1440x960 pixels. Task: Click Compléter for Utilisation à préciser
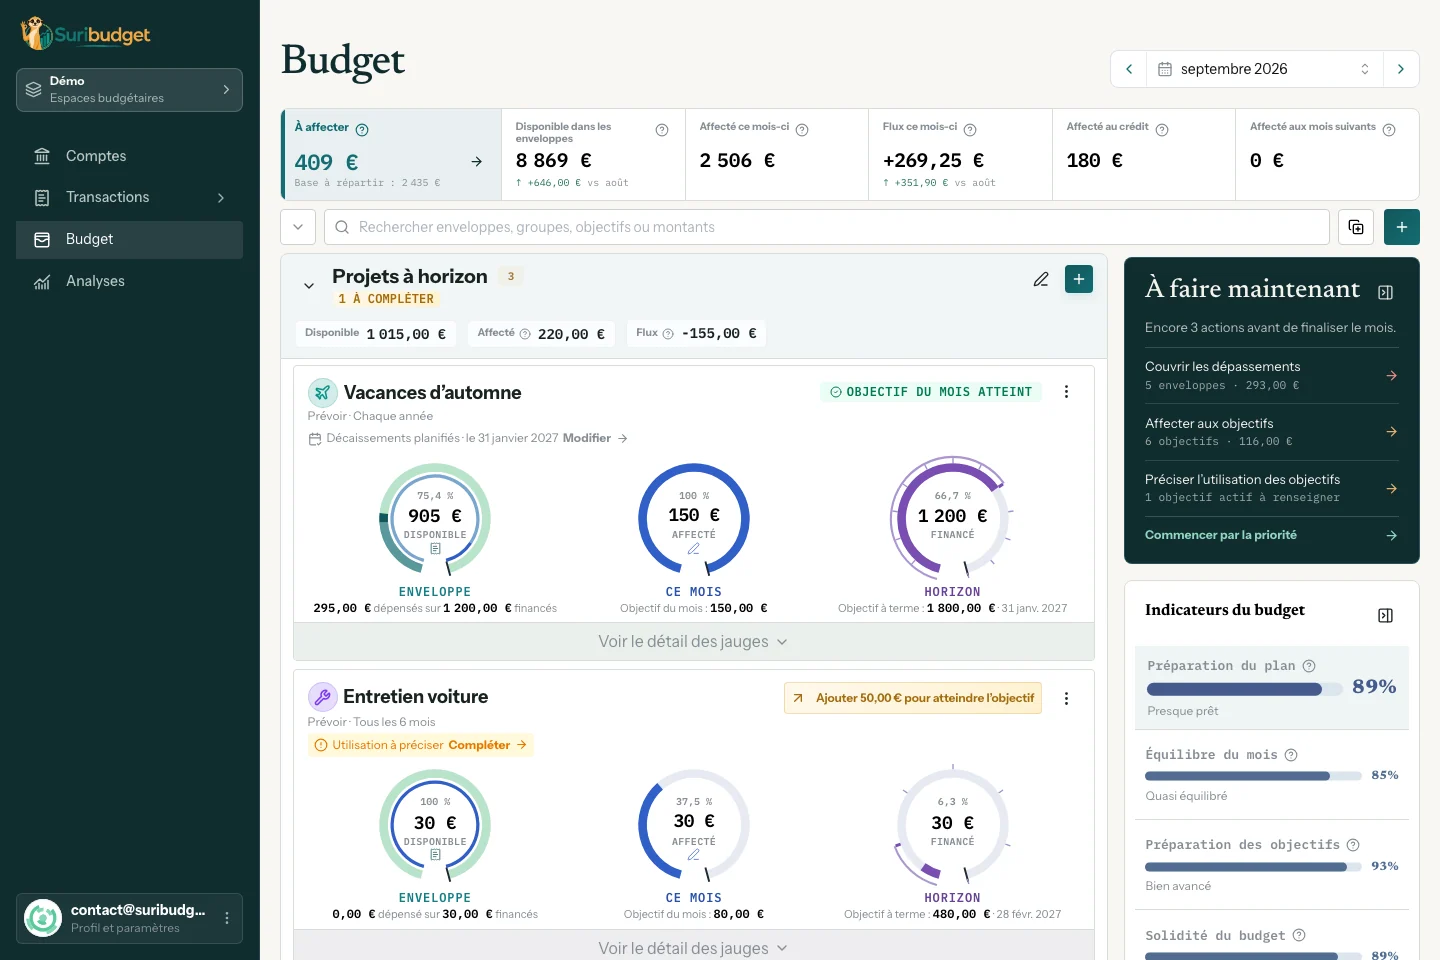pyautogui.click(x=487, y=745)
